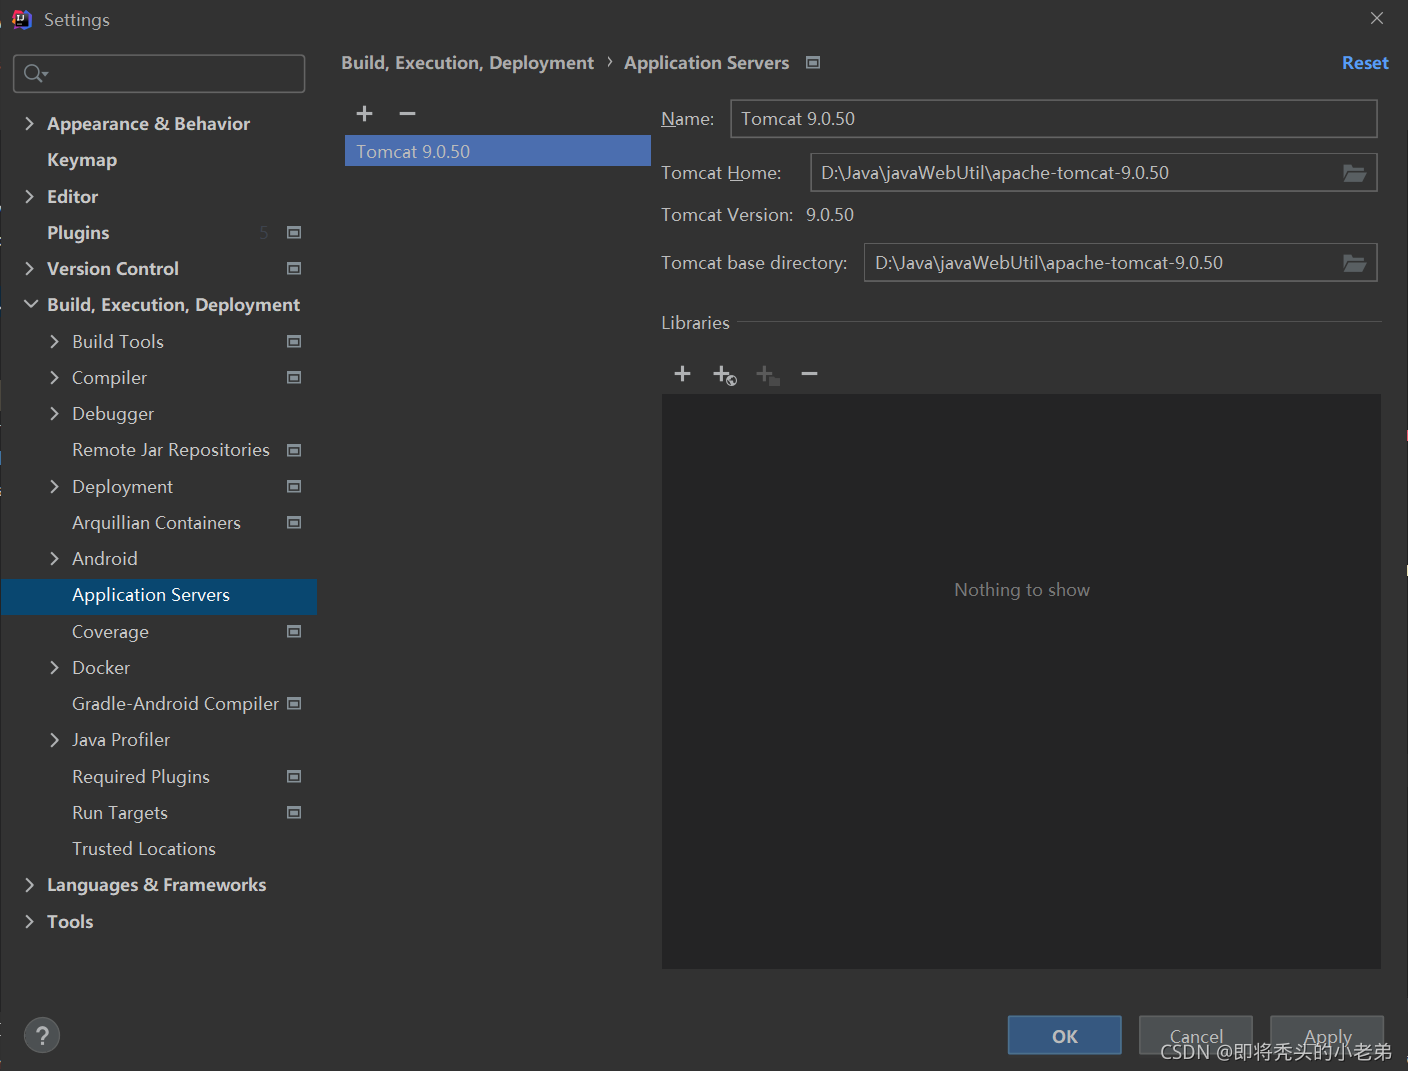Open Run Targets settings page
The height and width of the screenshot is (1071, 1408).
point(120,813)
